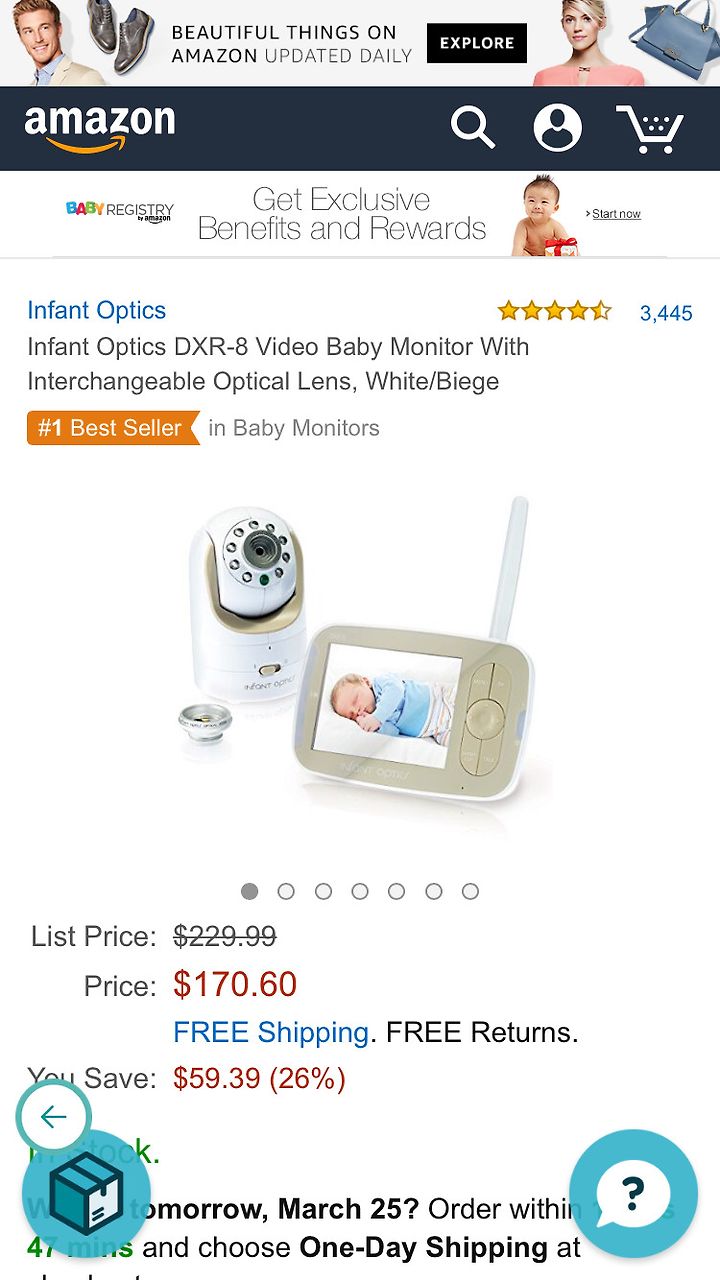Image resolution: width=720 pixels, height=1280 pixels.
Task: Open the 3,445 reviews count link
Action: 666,313
